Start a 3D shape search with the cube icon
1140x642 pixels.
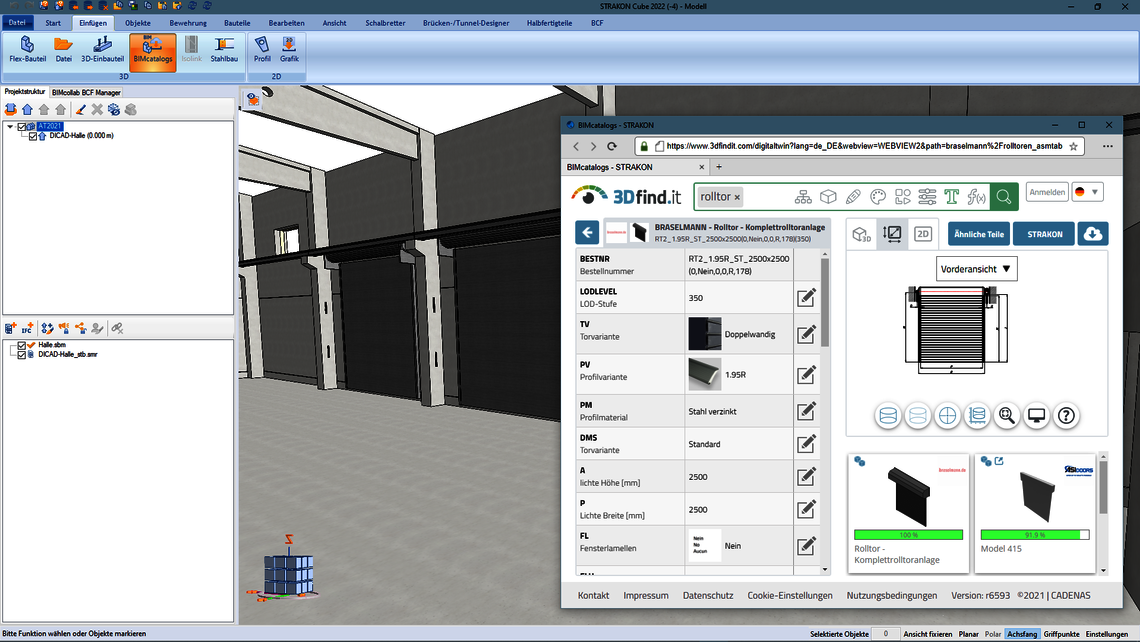click(x=828, y=197)
